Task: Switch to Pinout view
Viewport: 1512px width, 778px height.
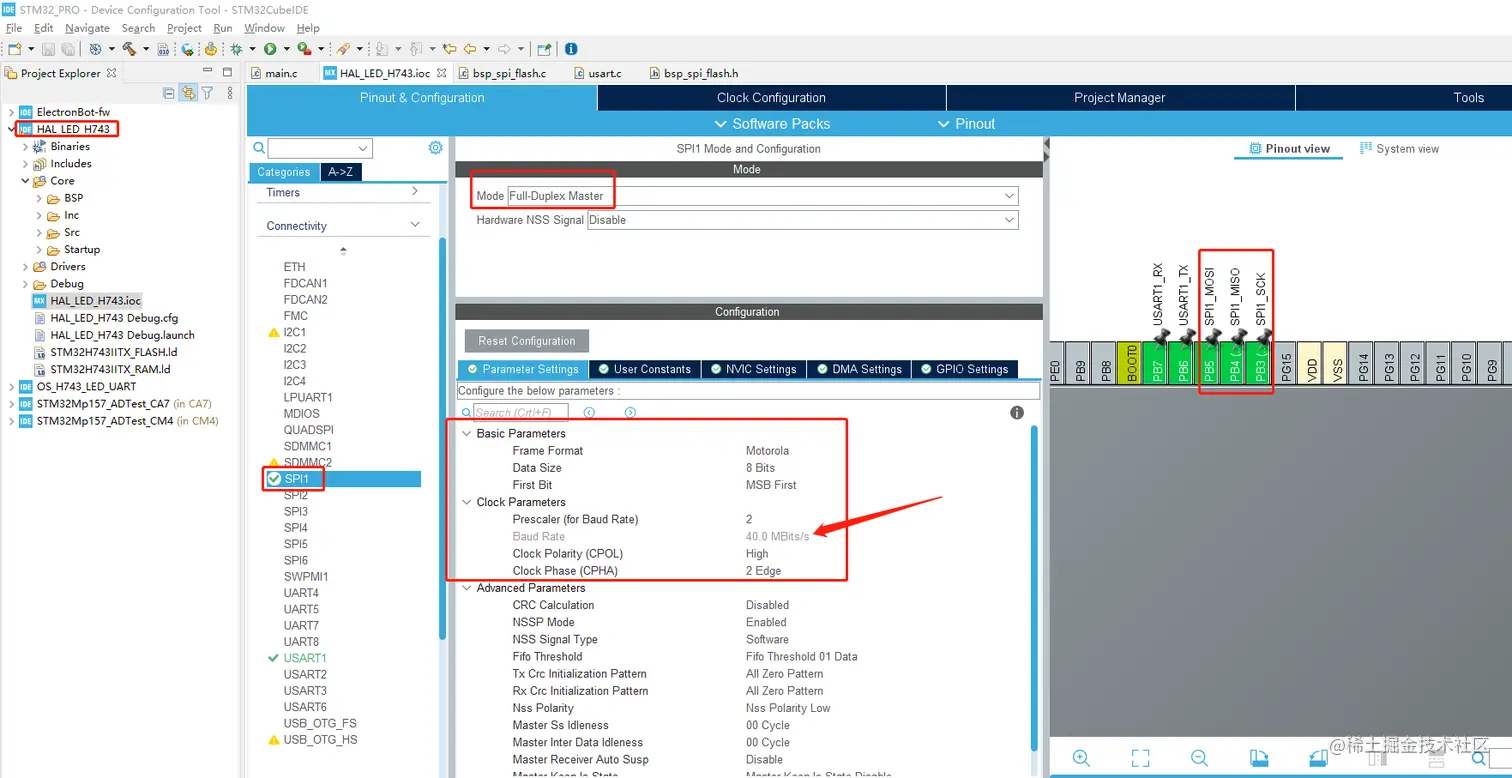Action: [1289, 149]
